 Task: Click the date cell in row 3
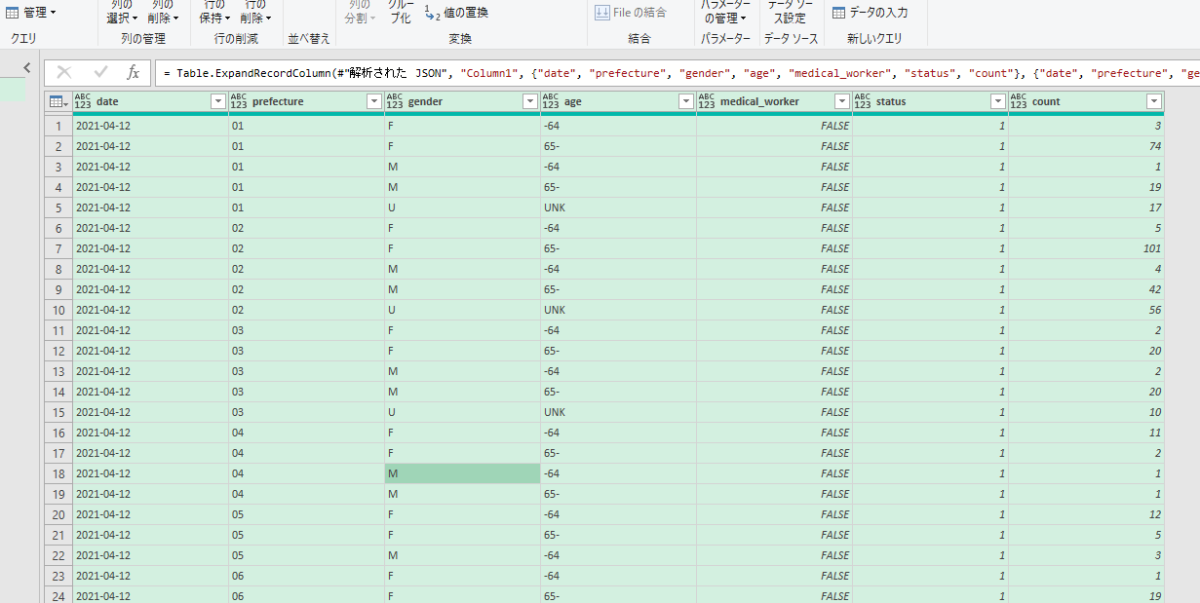[x=150, y=166]
